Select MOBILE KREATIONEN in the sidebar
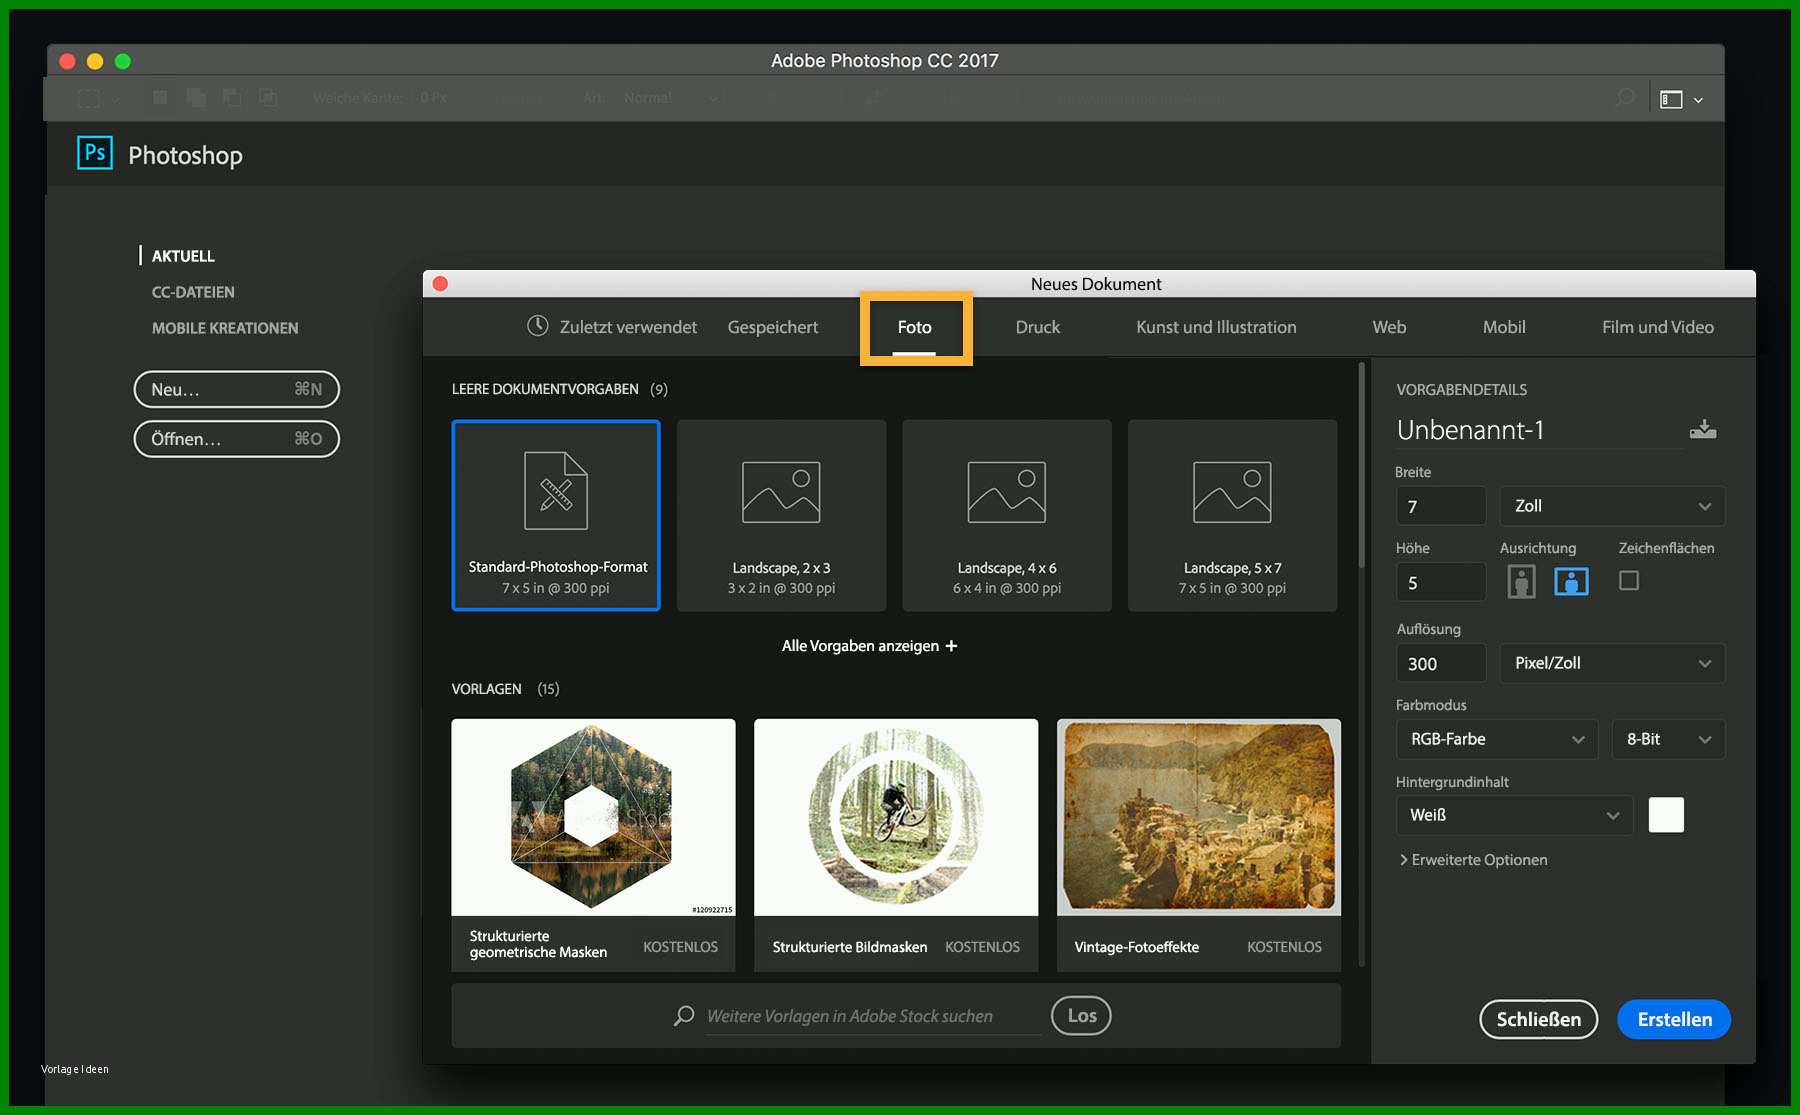The width and height of the screenshot is (1800, 1115). pos(225,328)
